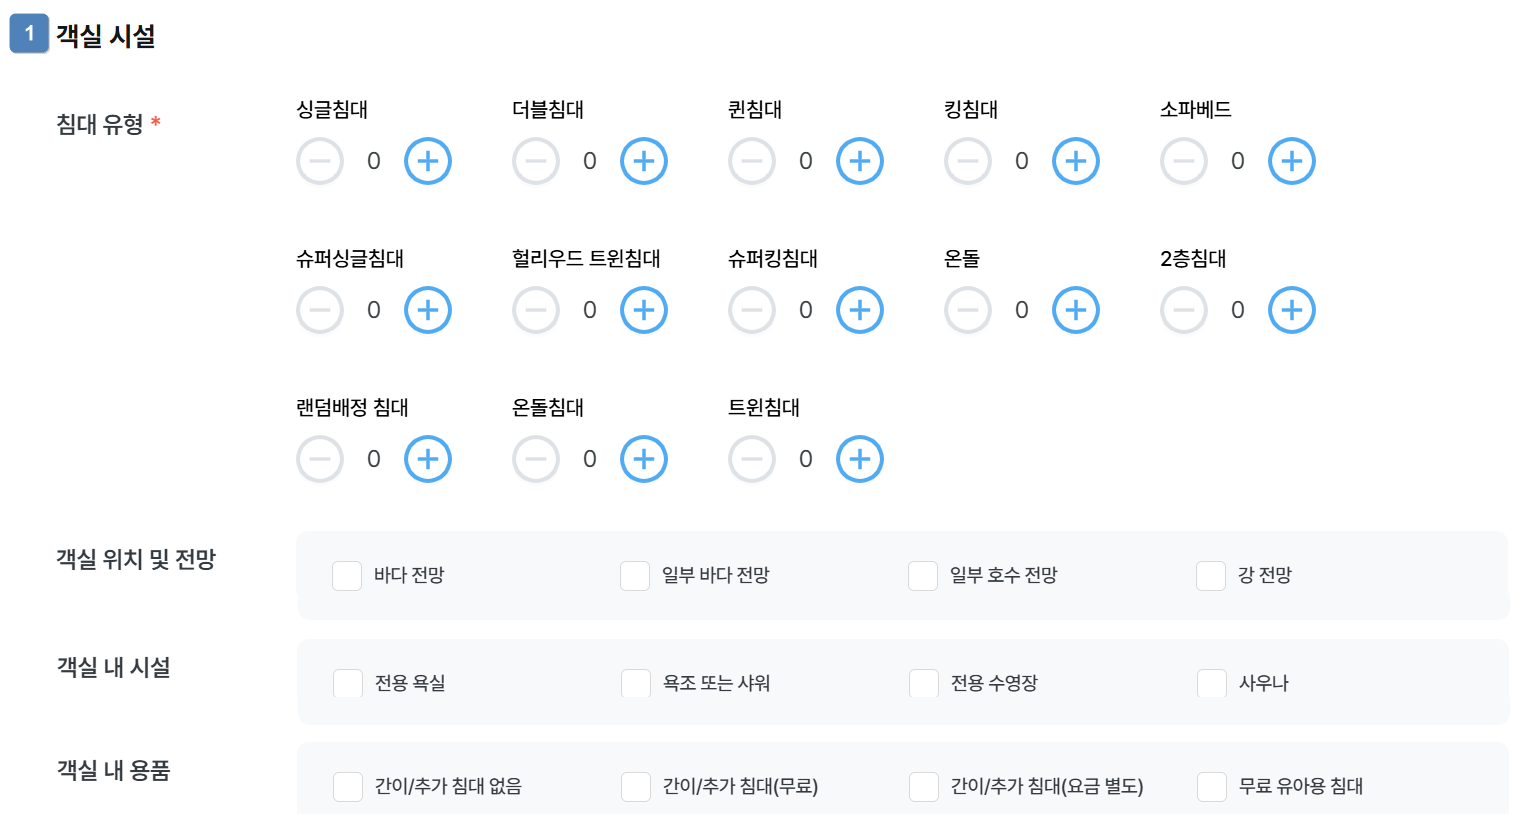Toggle 간이/추가 침대(무료) checkbox

click(x=636, y=787)
